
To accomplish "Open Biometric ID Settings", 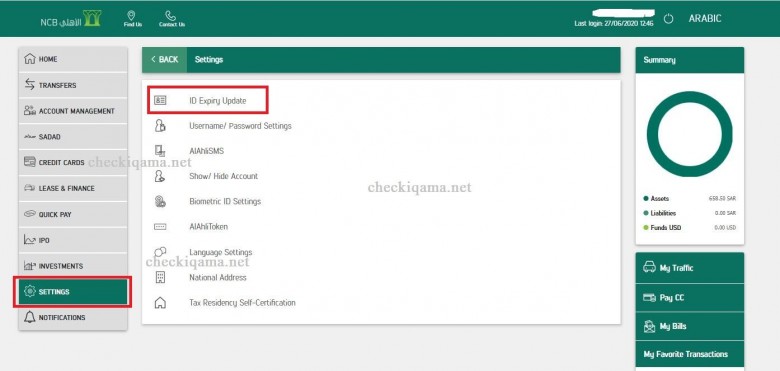I will tap(225, 201).
